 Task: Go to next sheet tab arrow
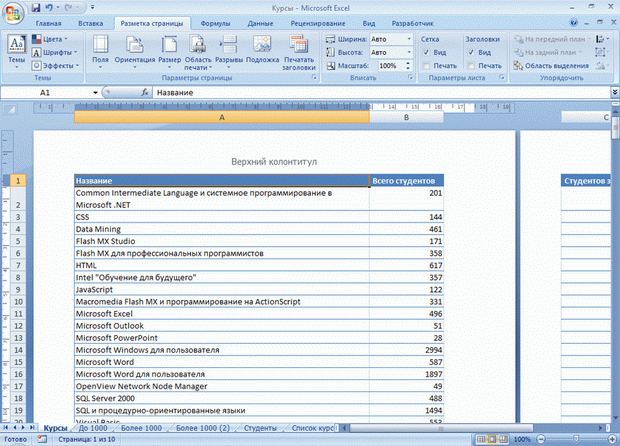(x=23, y=428)
